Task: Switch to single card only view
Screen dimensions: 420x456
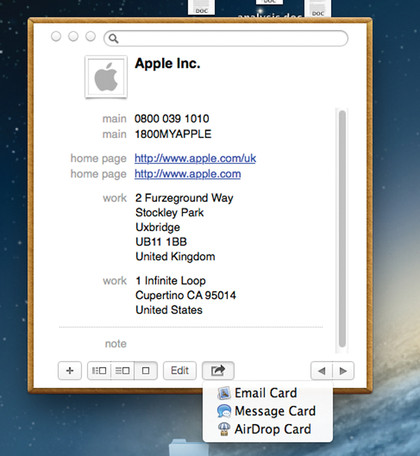Action: point(146,371)
